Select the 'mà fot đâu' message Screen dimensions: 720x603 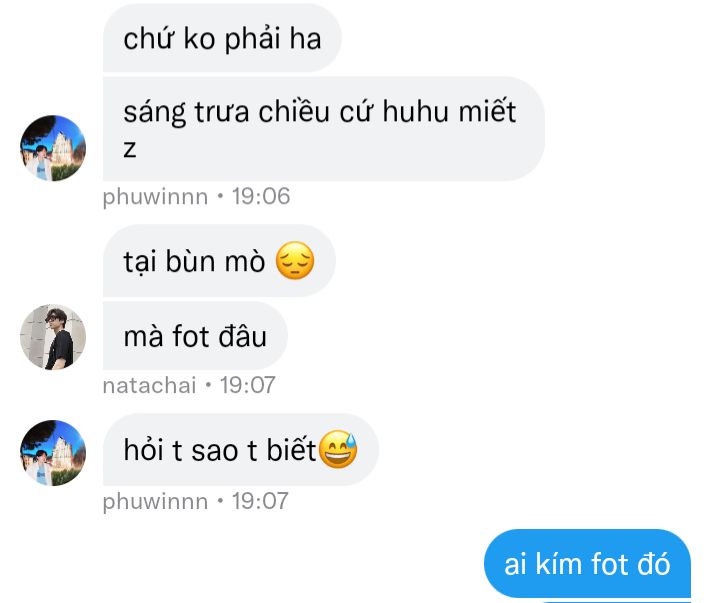195,336
